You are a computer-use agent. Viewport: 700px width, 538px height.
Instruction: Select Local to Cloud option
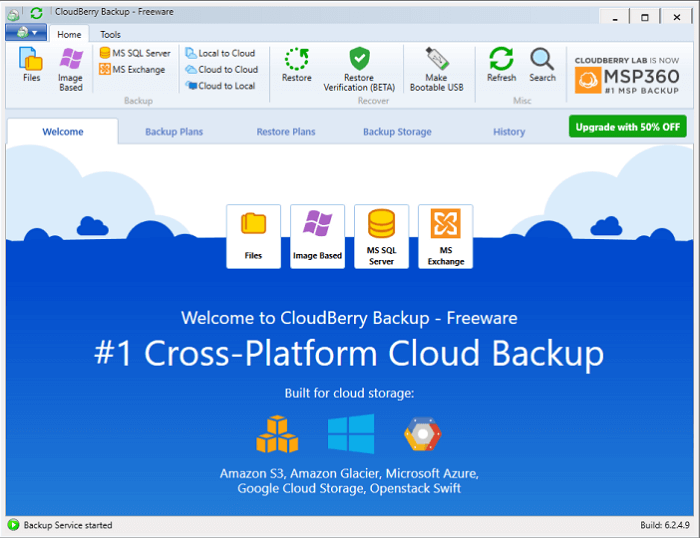(x=220, y=53)
